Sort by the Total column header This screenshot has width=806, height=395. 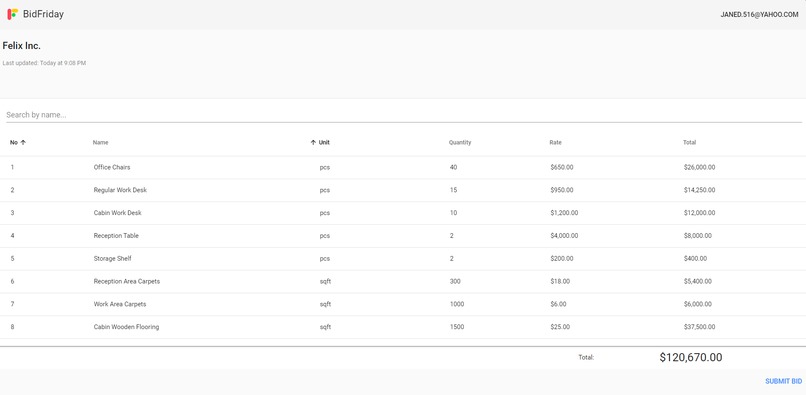[x=689, y=142]
